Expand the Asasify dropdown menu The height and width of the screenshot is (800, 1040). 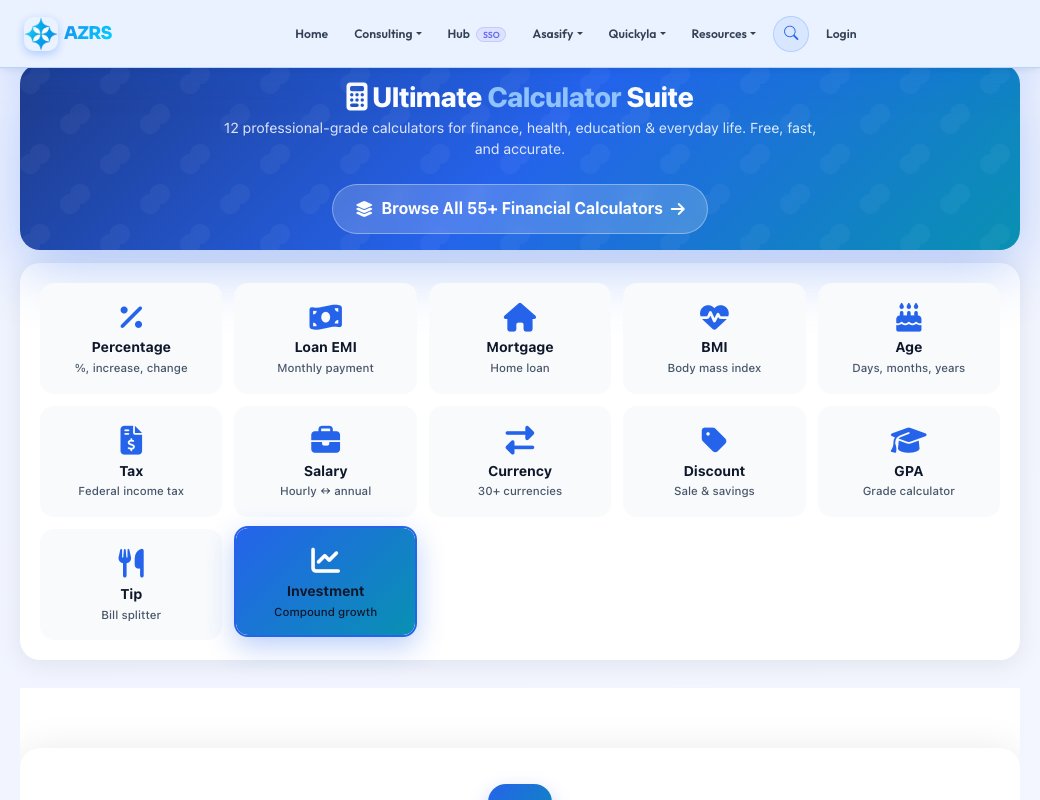[557, 34]
